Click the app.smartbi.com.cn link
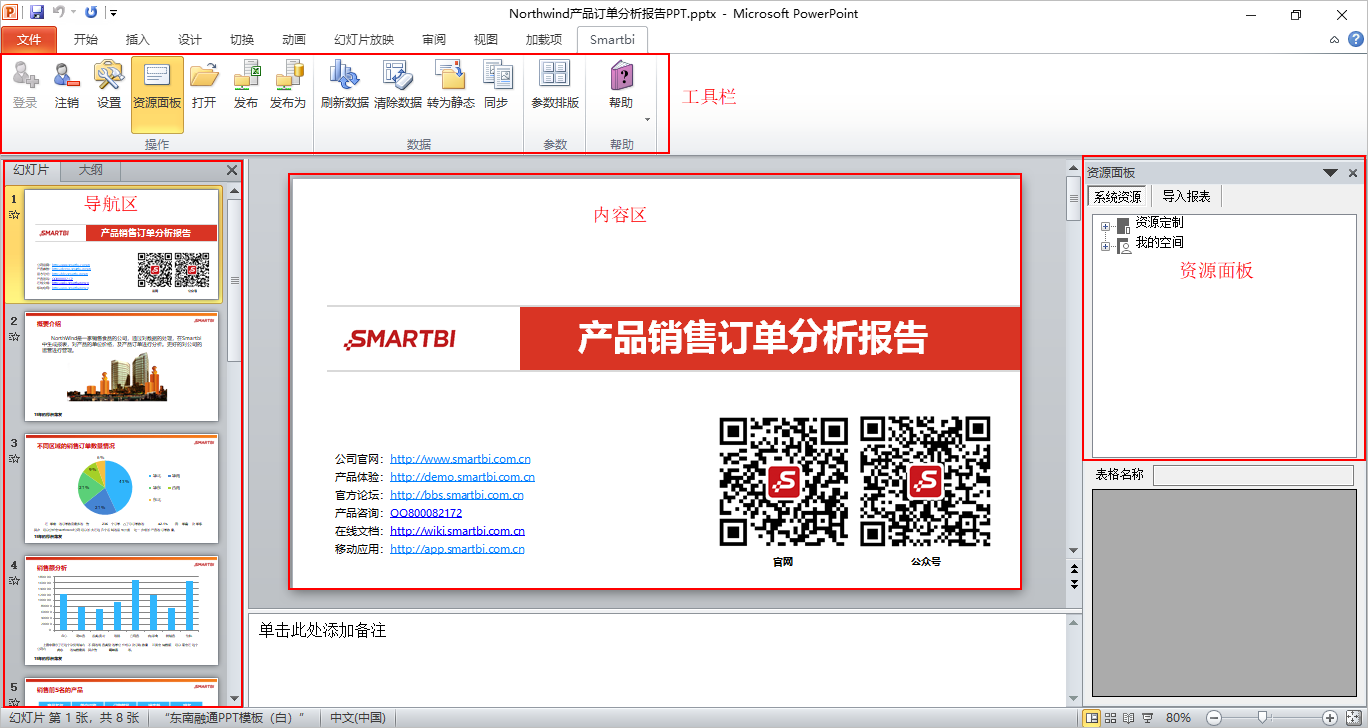The width and height of the screenshot is (1368, 728). [457, 549]
